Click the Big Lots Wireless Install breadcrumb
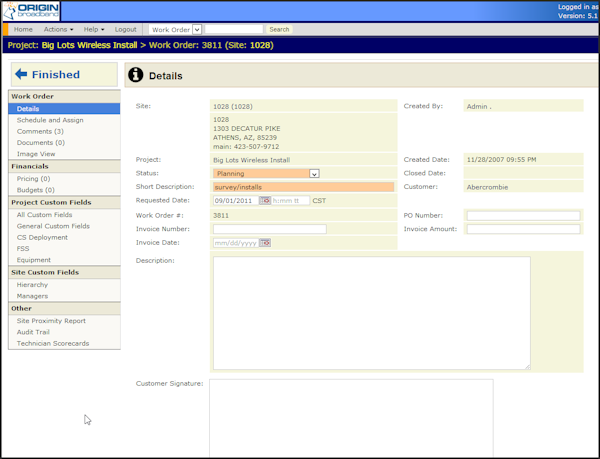 point(89,45)
